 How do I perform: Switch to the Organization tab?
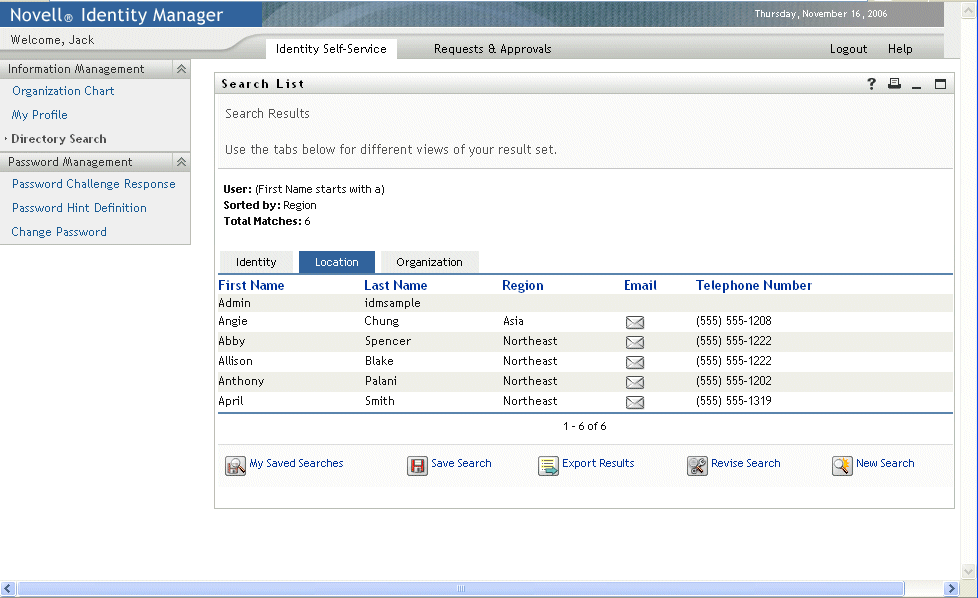point(429,262)
